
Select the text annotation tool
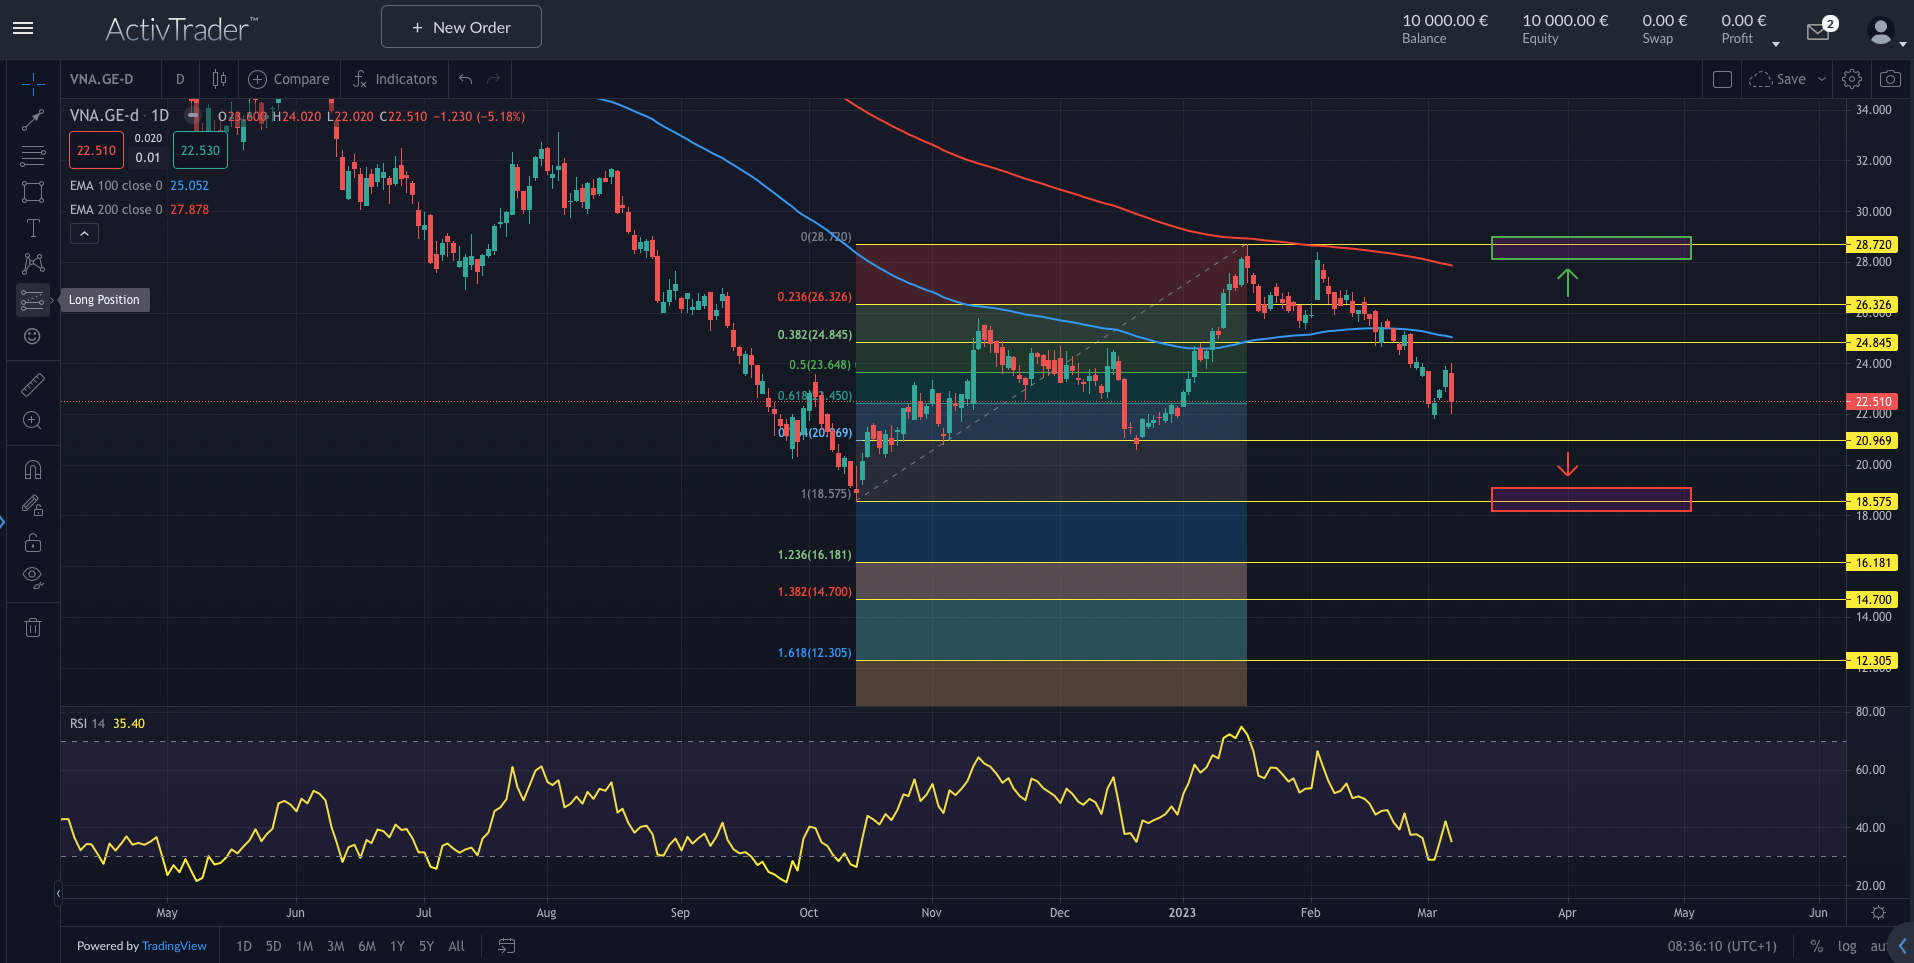tap(33, 228)
